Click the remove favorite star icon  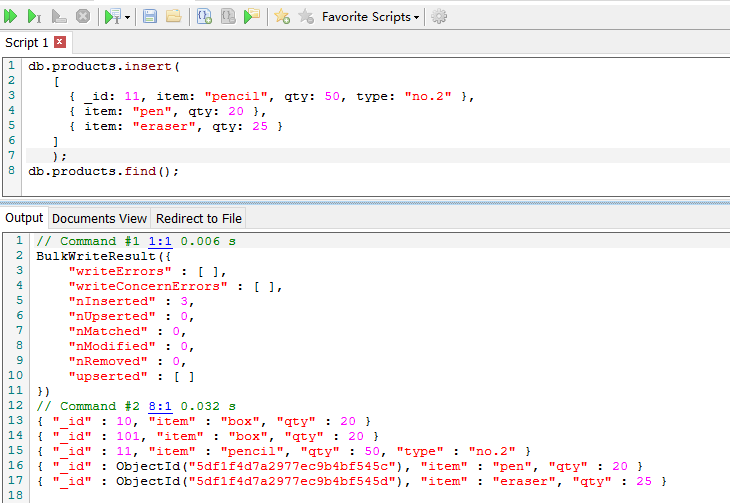(306, 17)
